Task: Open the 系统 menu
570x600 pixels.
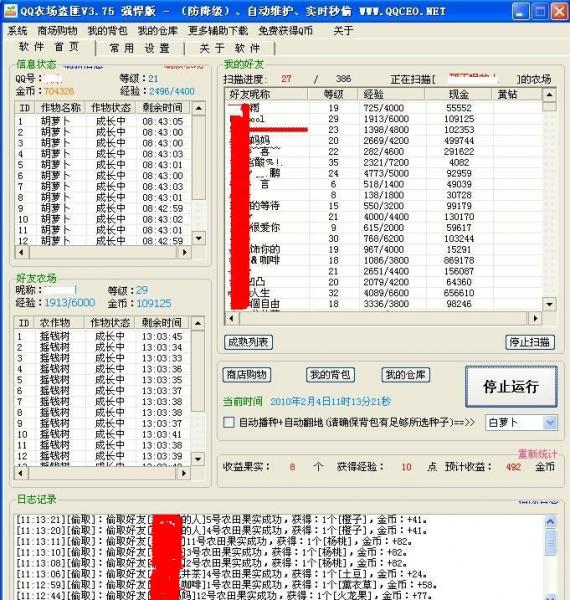Action: pyautogui.click(x=17, y=31)
